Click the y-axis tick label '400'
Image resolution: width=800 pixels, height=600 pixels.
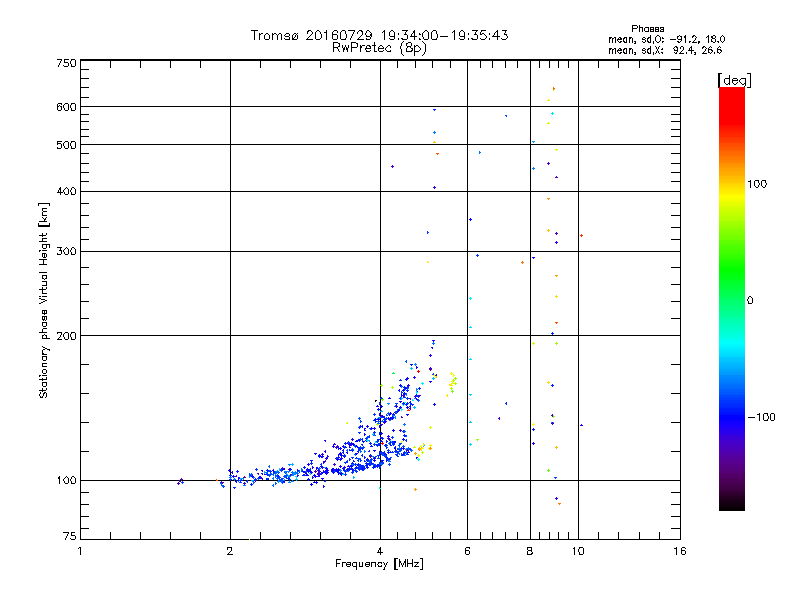(66, 192)
